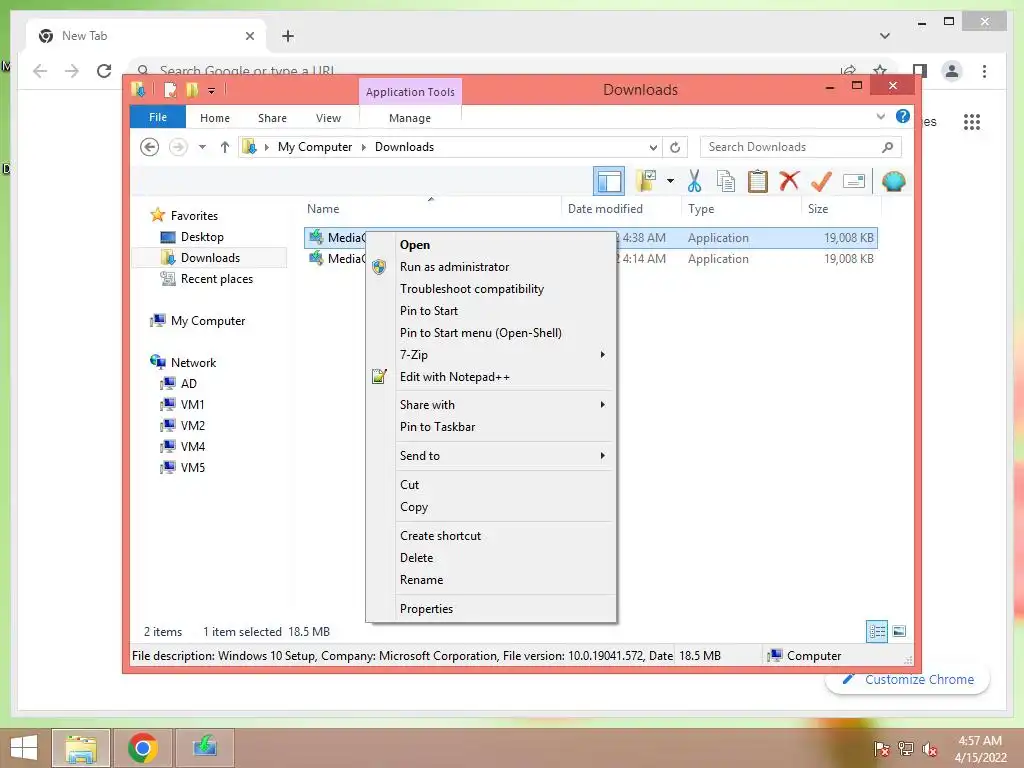
Task: Select Desktop in Favorites
Action: (x=202, y=236)
